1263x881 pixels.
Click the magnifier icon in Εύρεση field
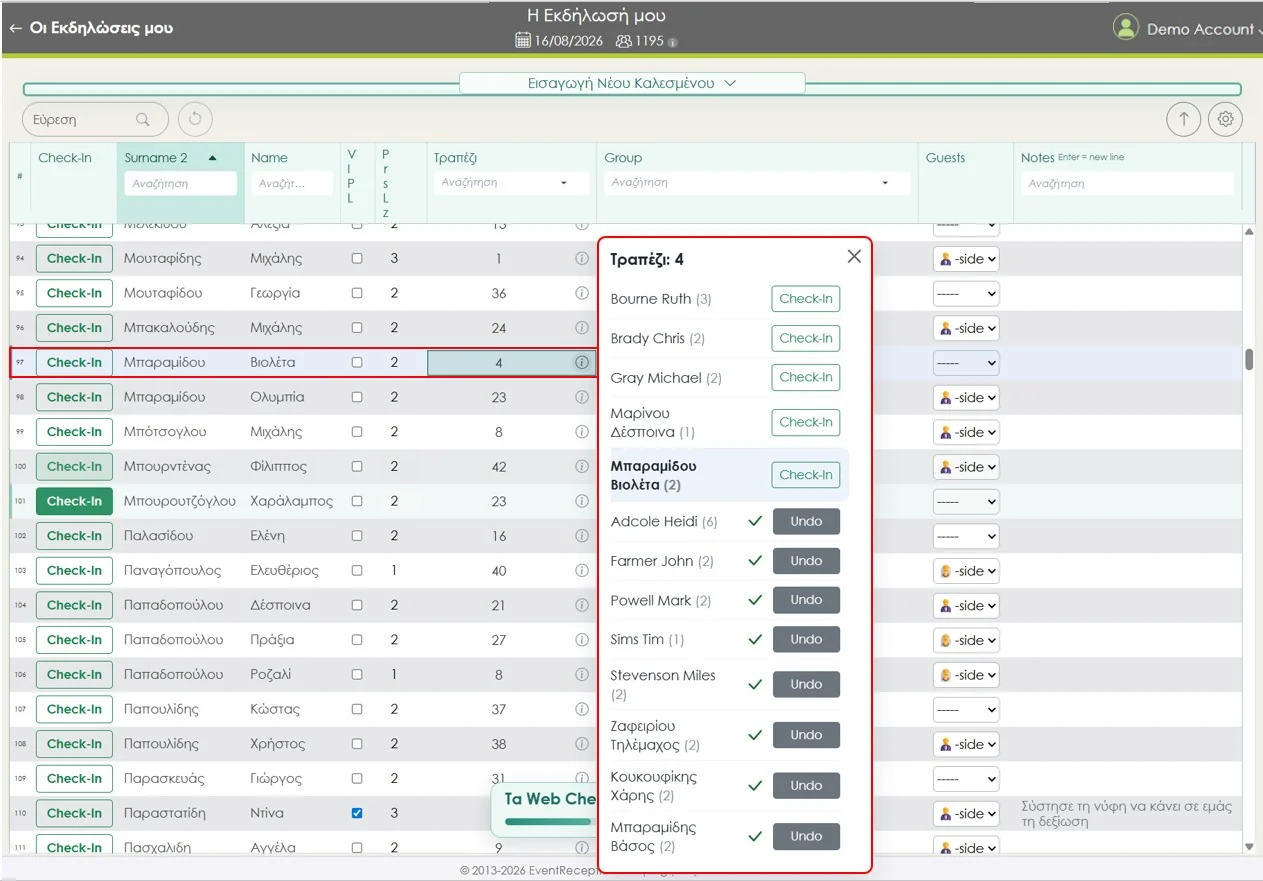(x=143, y=120)
